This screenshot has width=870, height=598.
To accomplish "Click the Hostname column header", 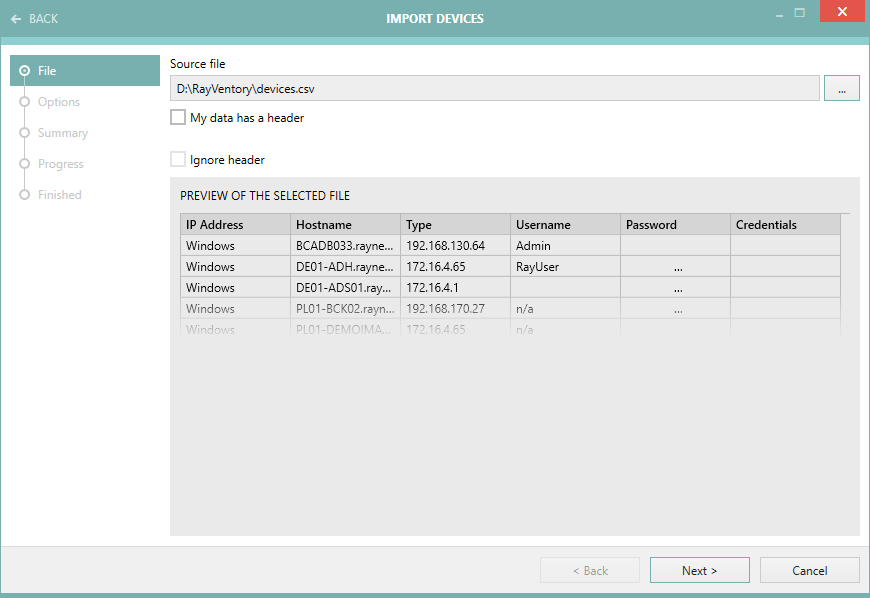I will (x=345, y=225).
